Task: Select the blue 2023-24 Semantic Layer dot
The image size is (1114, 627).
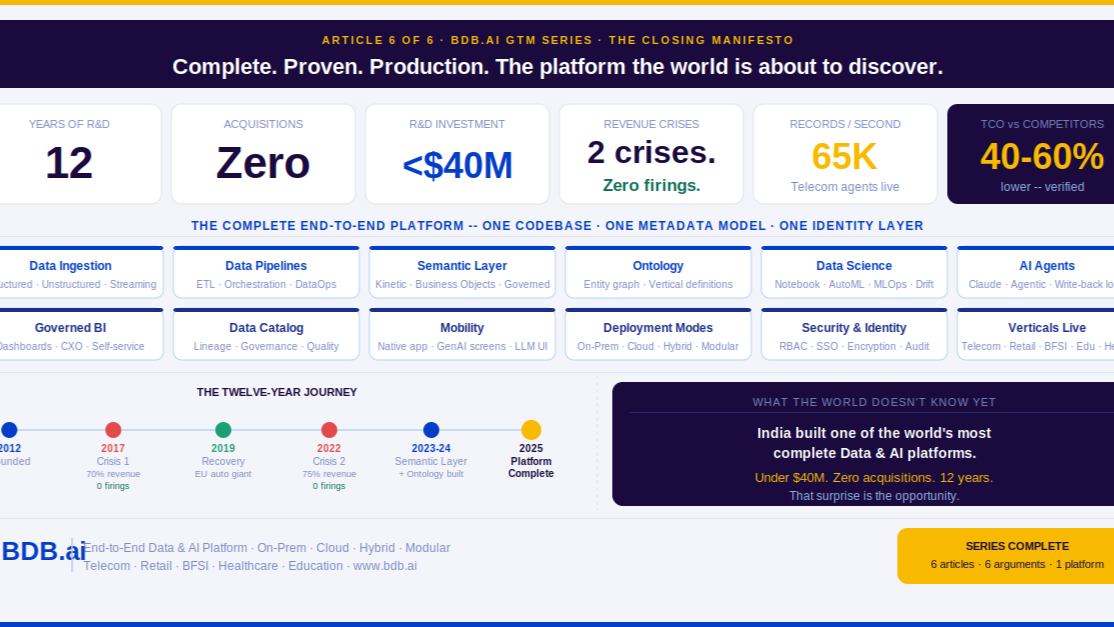Action: click(x=431, y=430)
